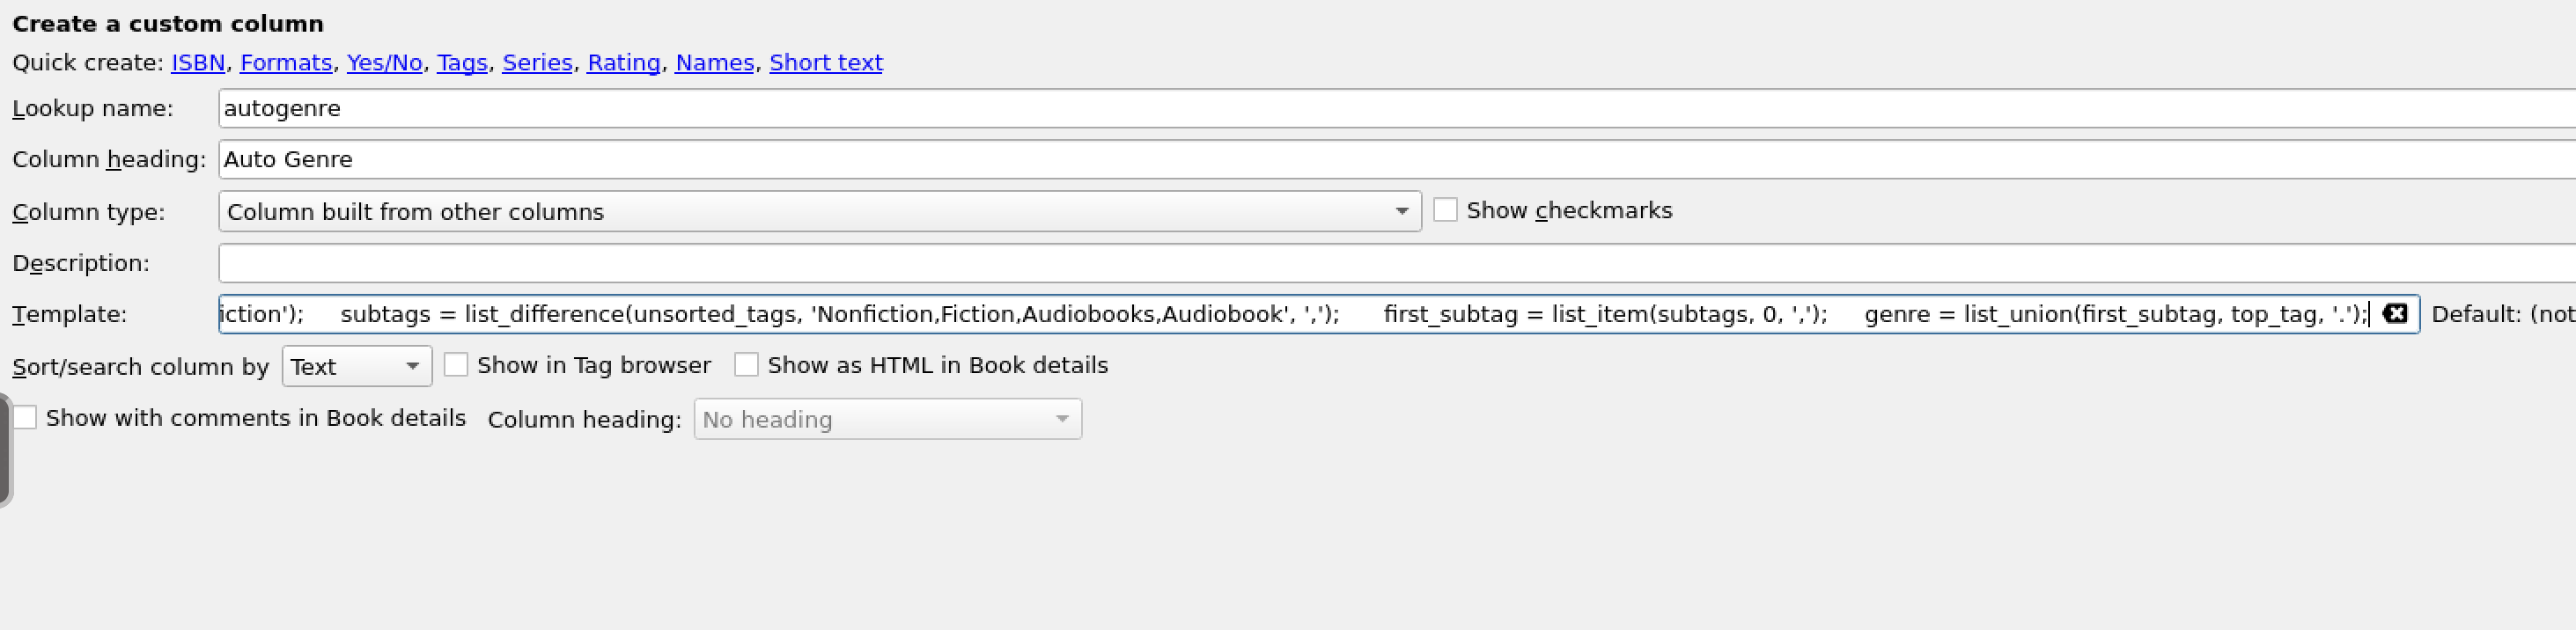
Task: Toggle Show in Tag browser checkbox
Action: click(456, 365)
